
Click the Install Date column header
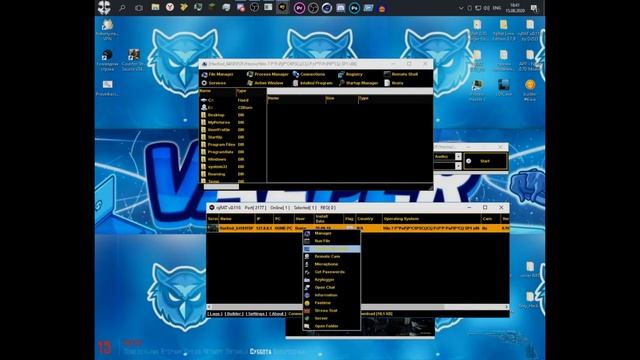click(x=328, y=219)
